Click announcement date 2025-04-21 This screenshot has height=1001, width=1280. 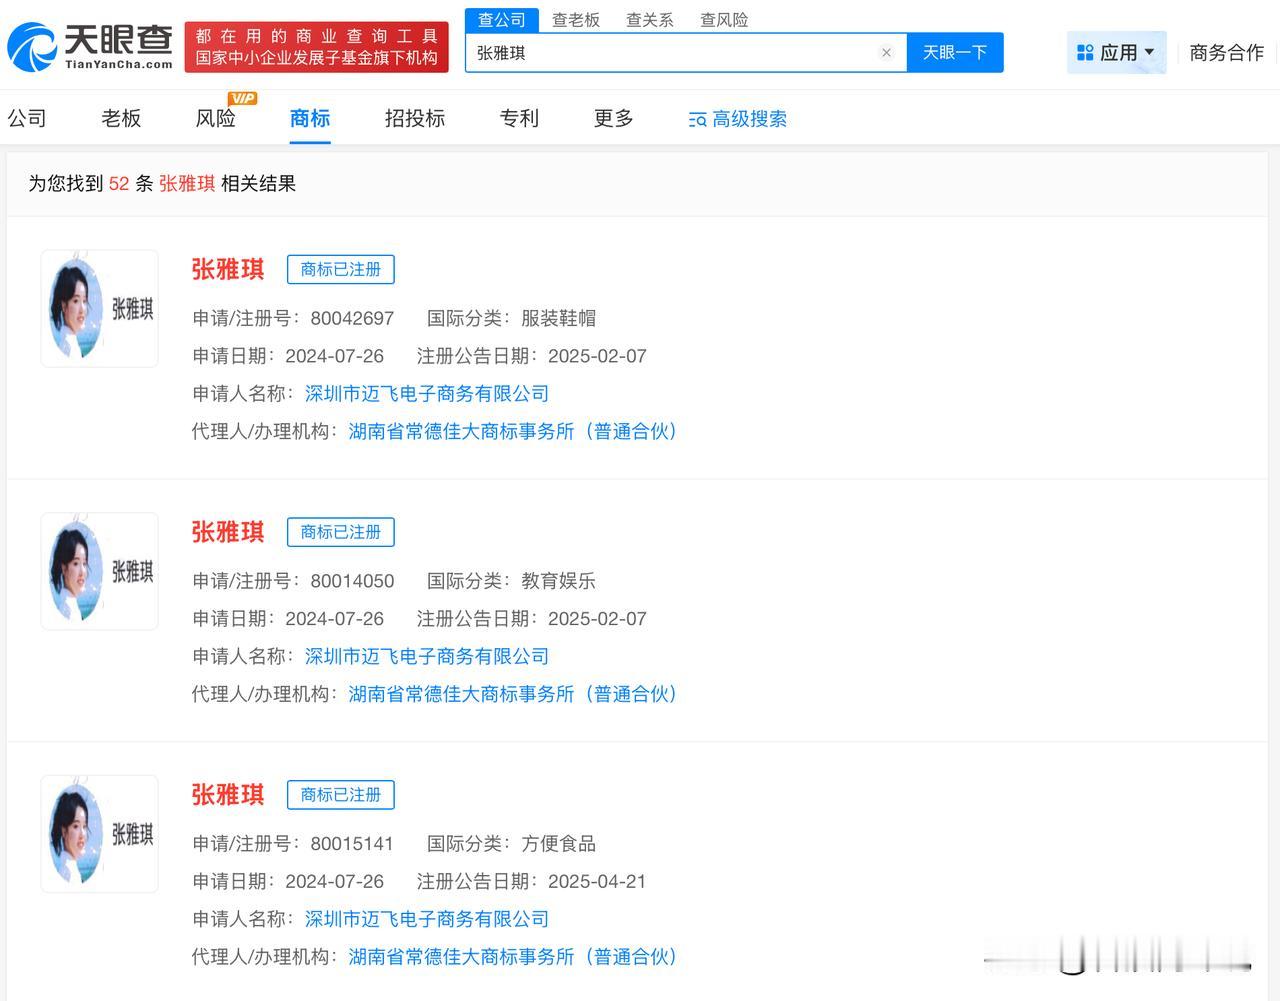597,882
